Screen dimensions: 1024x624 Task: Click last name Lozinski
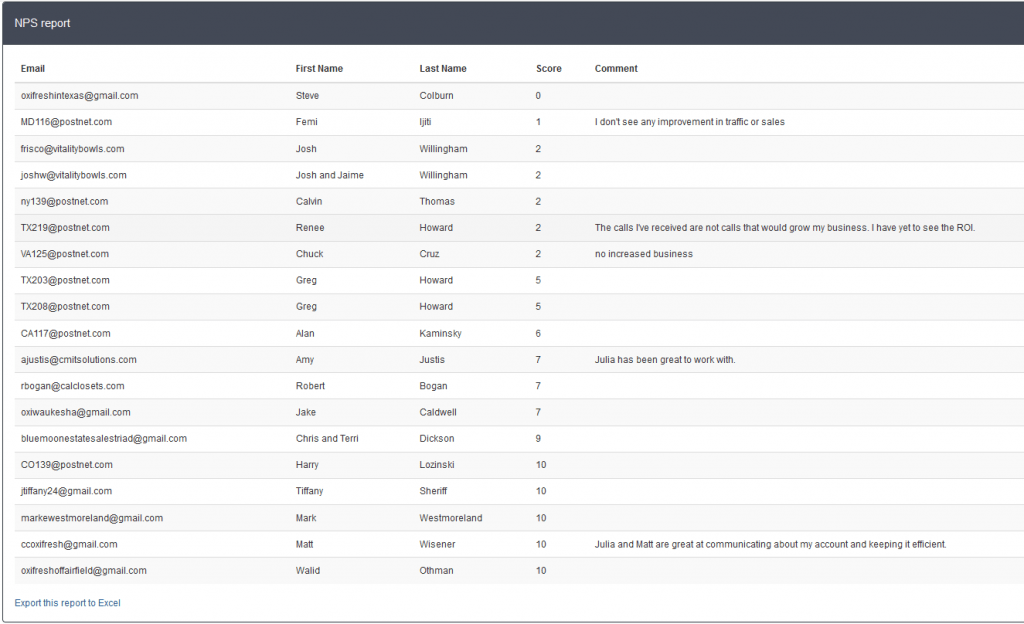[x=436, y=465]
